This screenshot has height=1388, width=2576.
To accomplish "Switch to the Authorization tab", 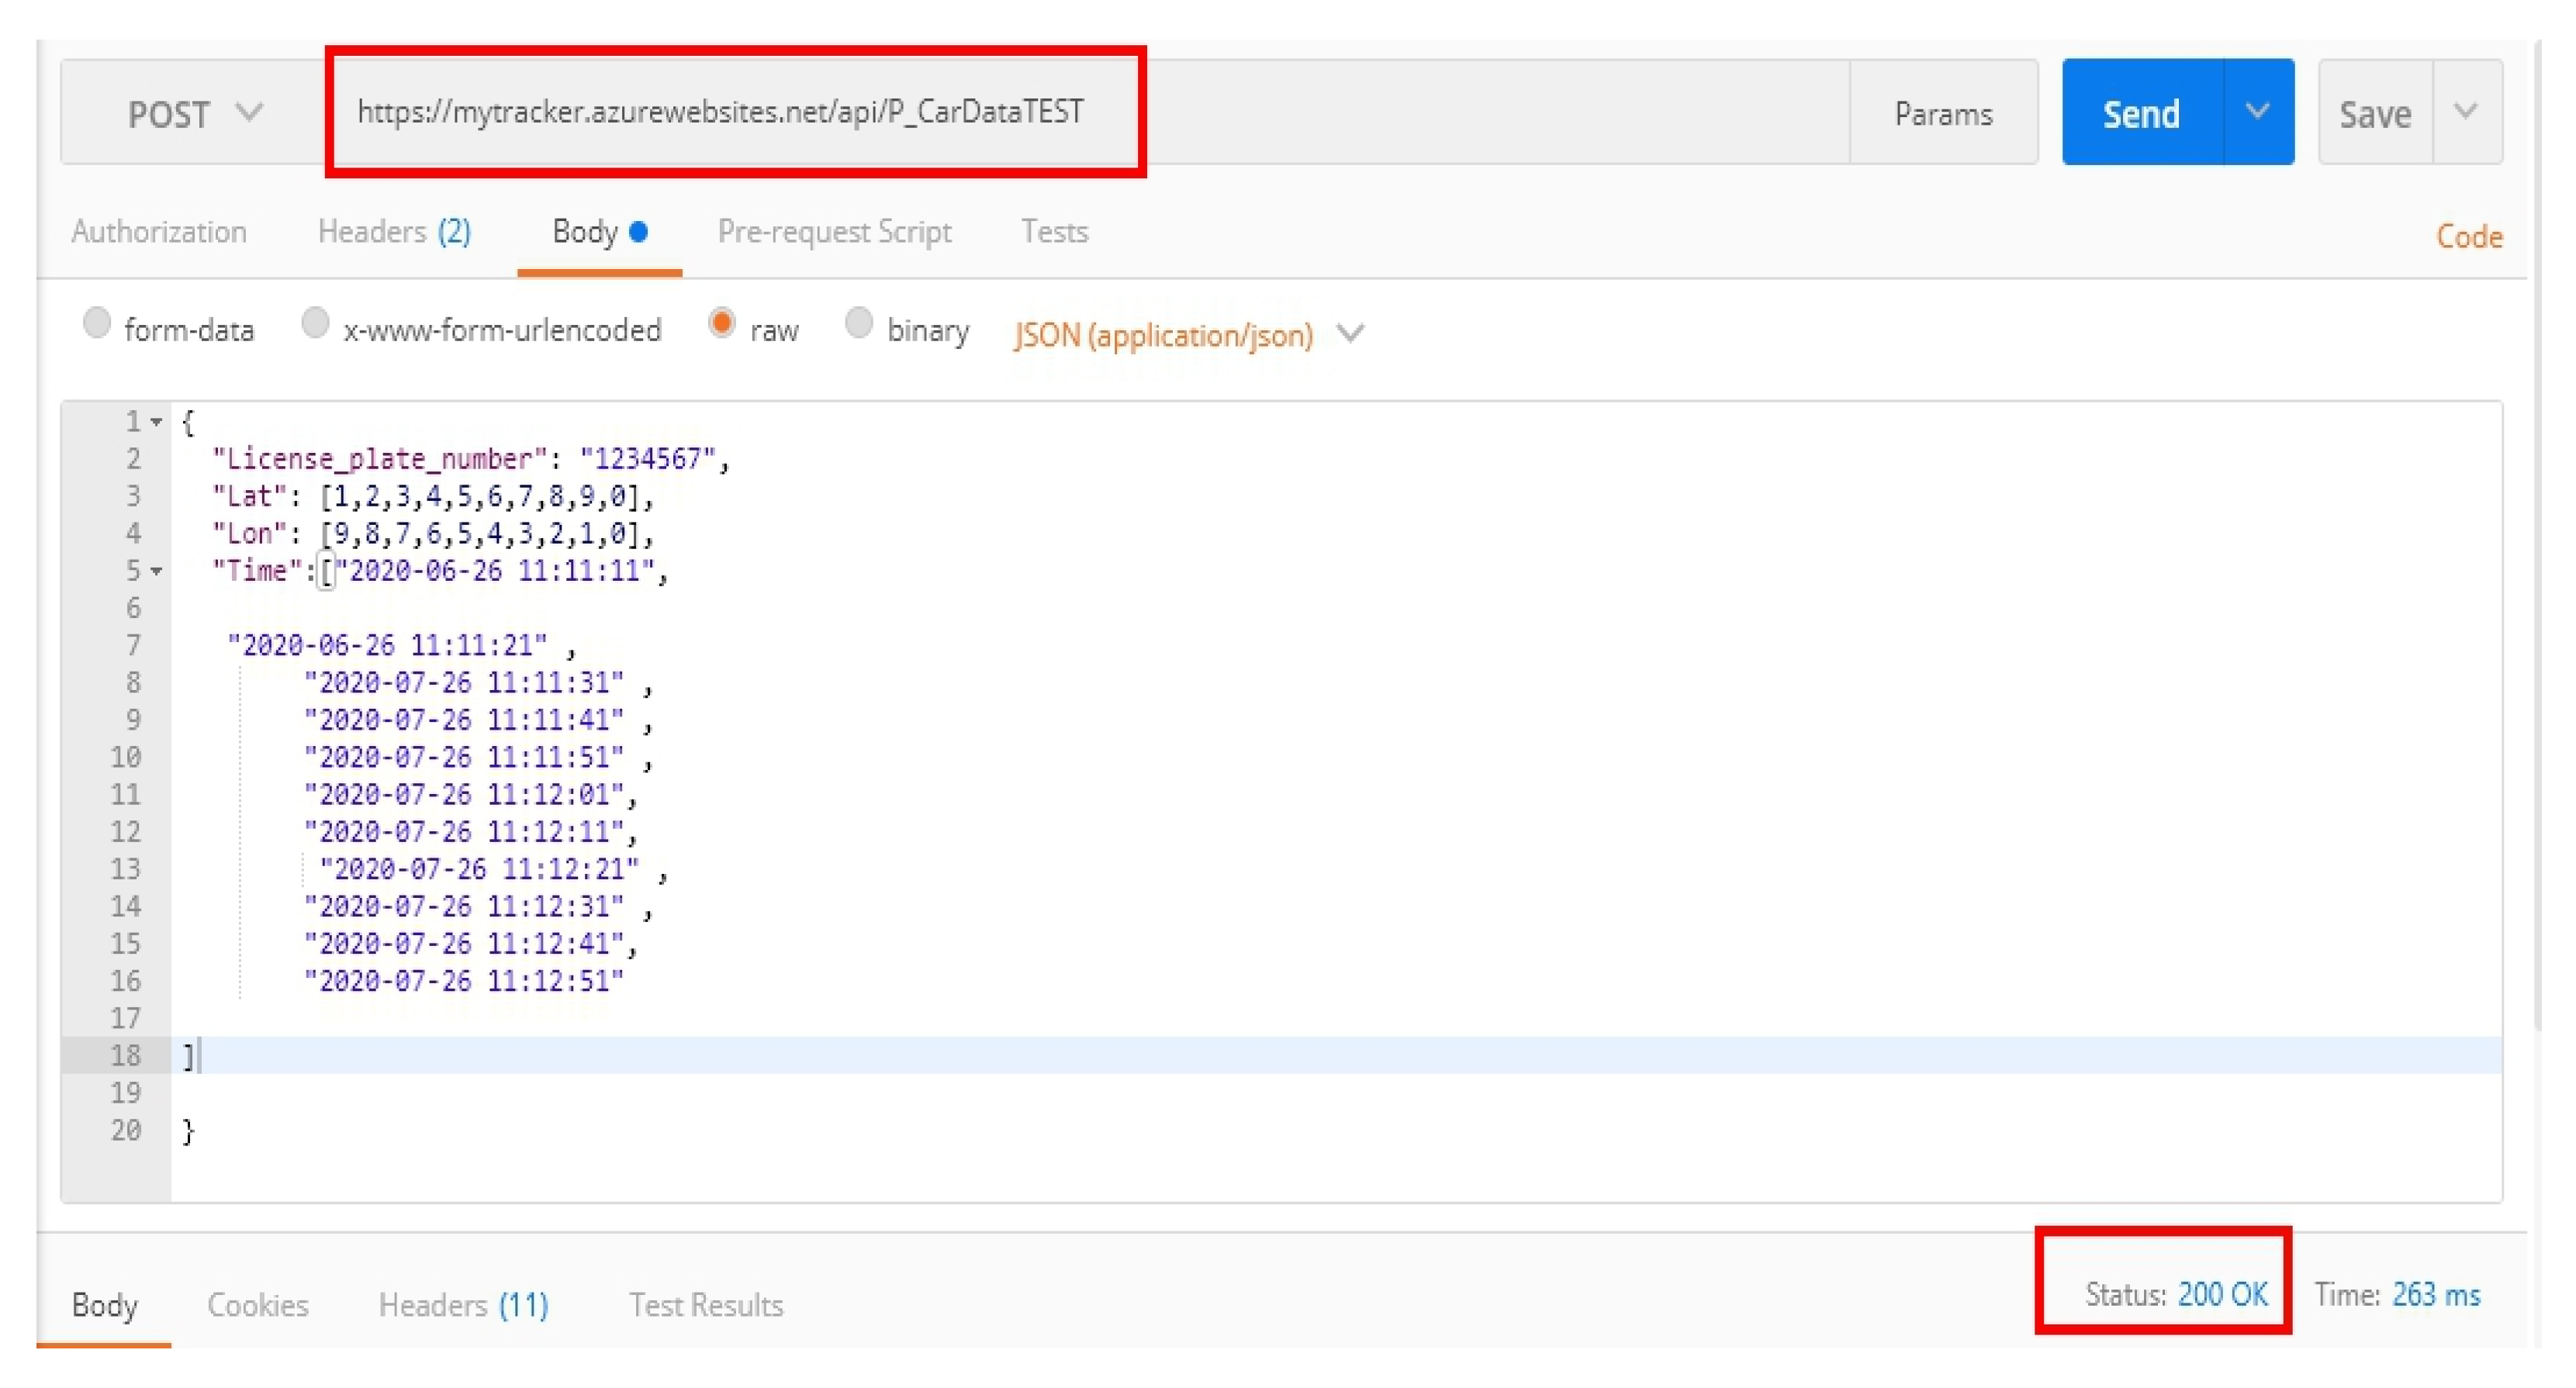I will tap(159, 232).
